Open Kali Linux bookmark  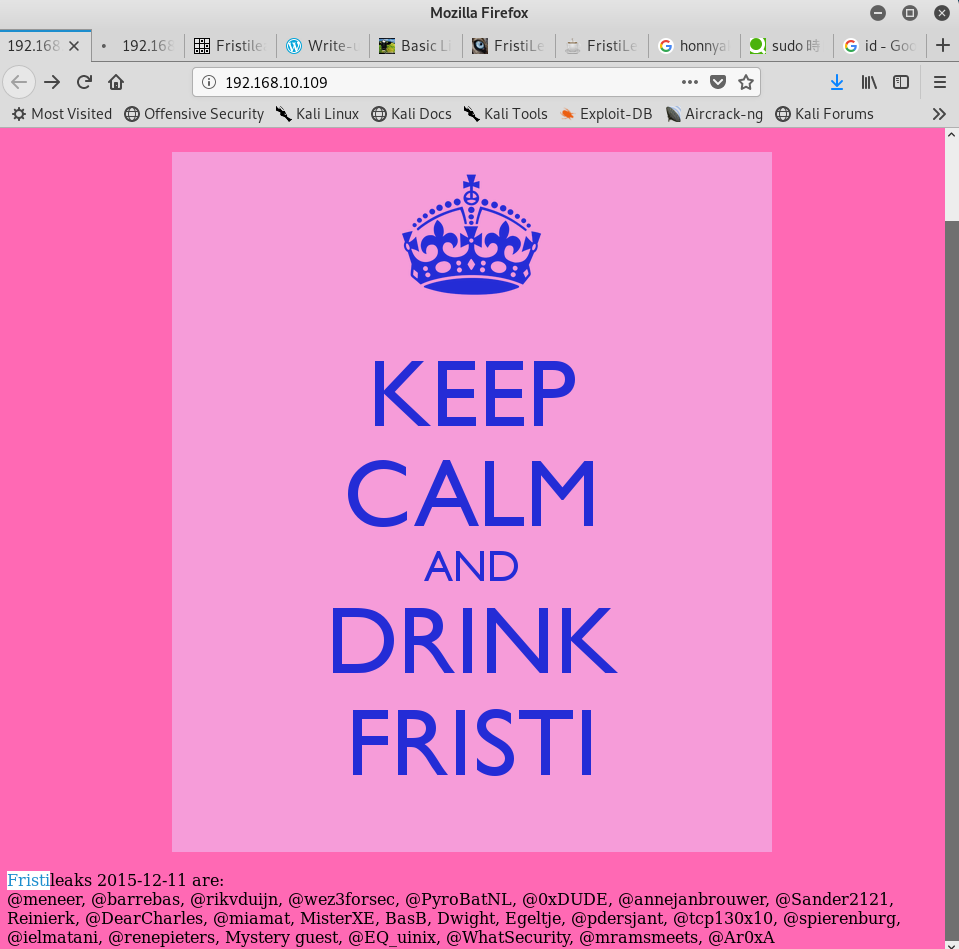[x=317, y=114]
